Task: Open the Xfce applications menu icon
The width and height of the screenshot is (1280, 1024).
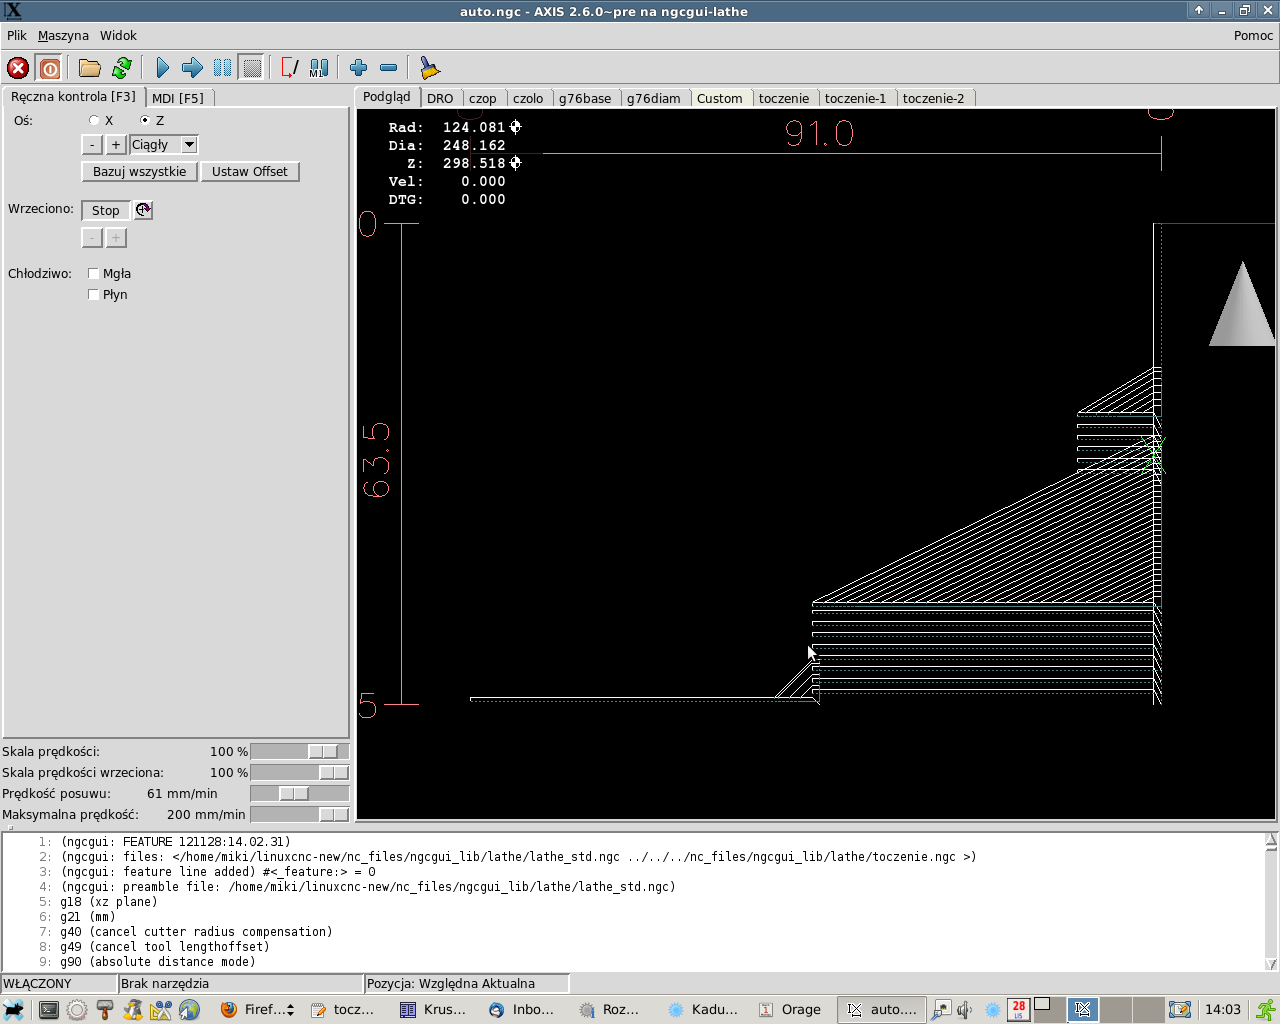Action: point(14,1010)
